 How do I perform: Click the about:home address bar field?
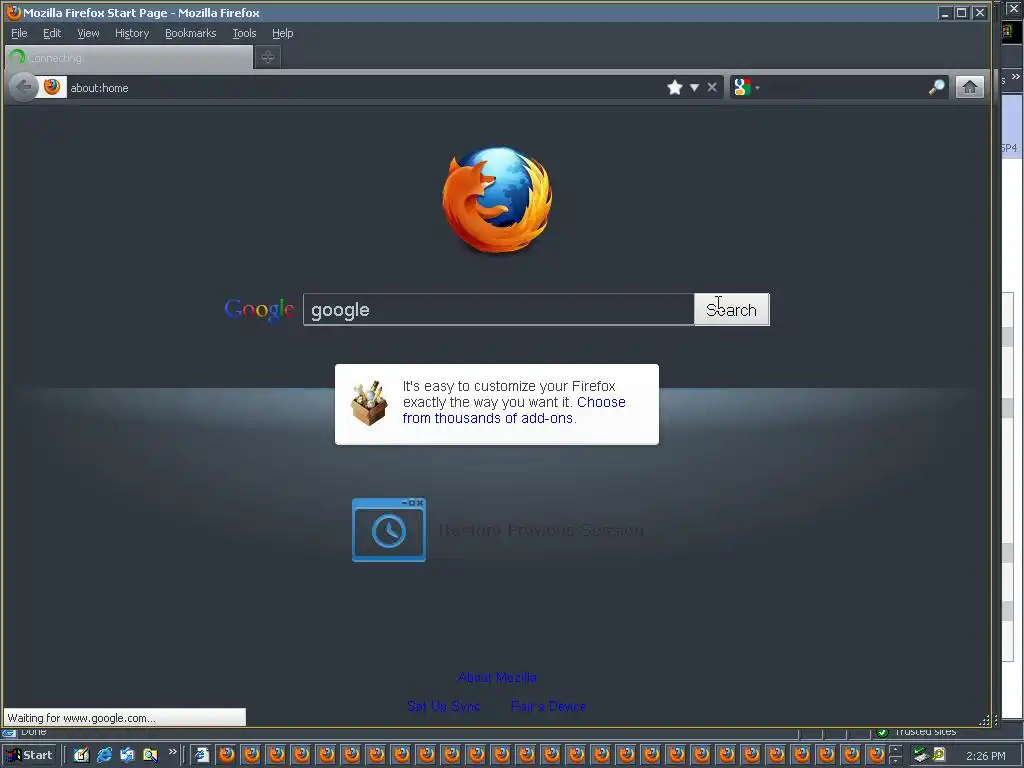[x=366, y=88]
